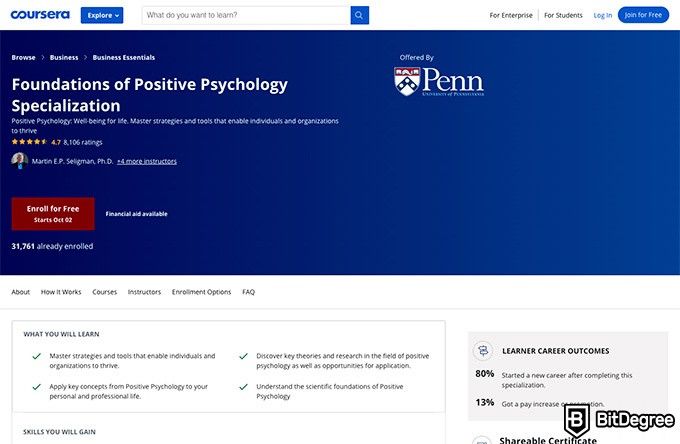
Task: Click Financial aid available link
Action: coord(137,214)
